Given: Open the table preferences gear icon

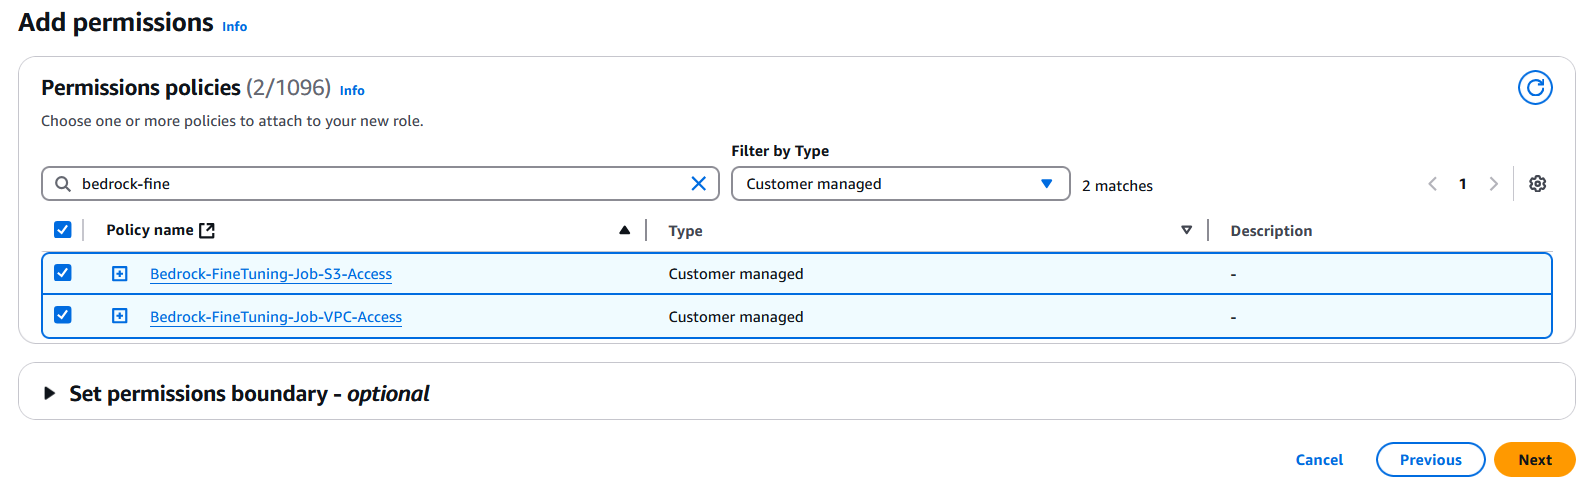Looking at the screenshot, I should coord(1538,184).
